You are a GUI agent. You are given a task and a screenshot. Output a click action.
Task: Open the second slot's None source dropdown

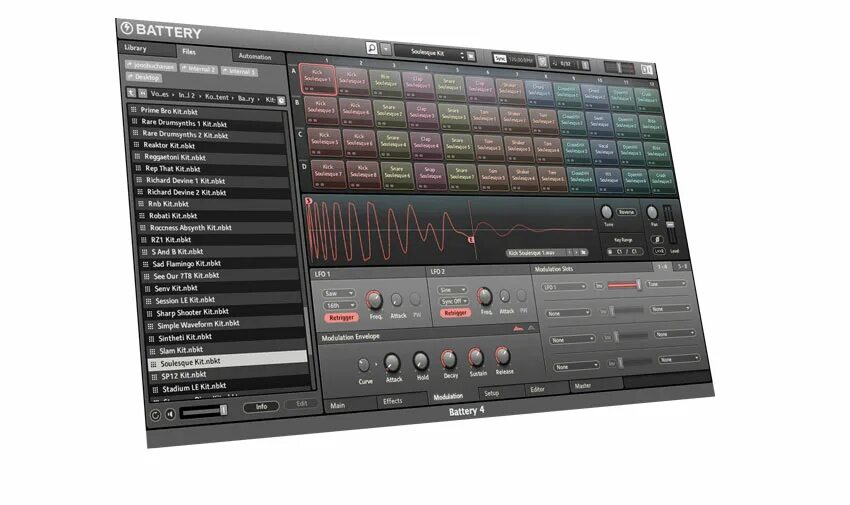pyautogui.click(x=568, y=313)
